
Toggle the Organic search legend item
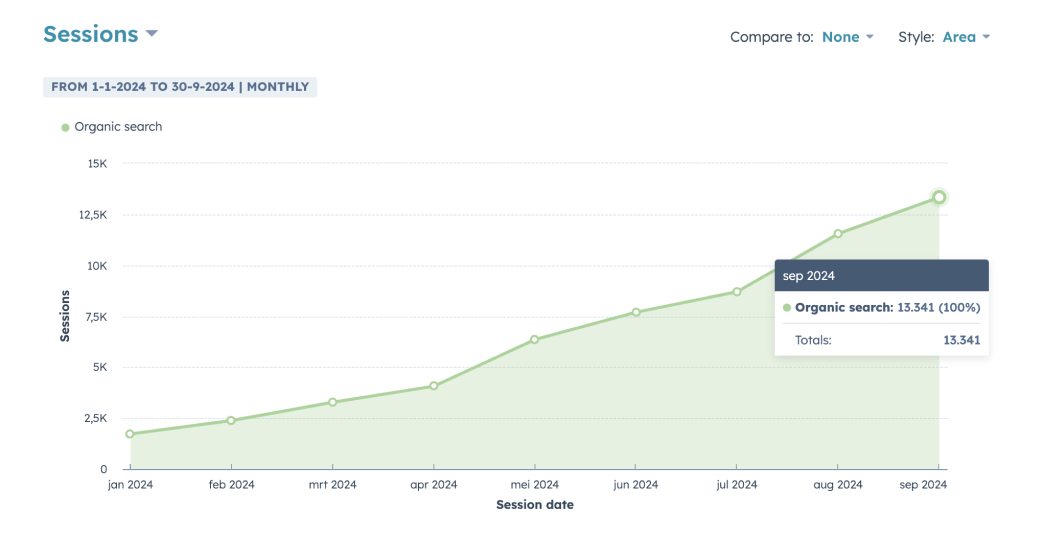(112, 127)
